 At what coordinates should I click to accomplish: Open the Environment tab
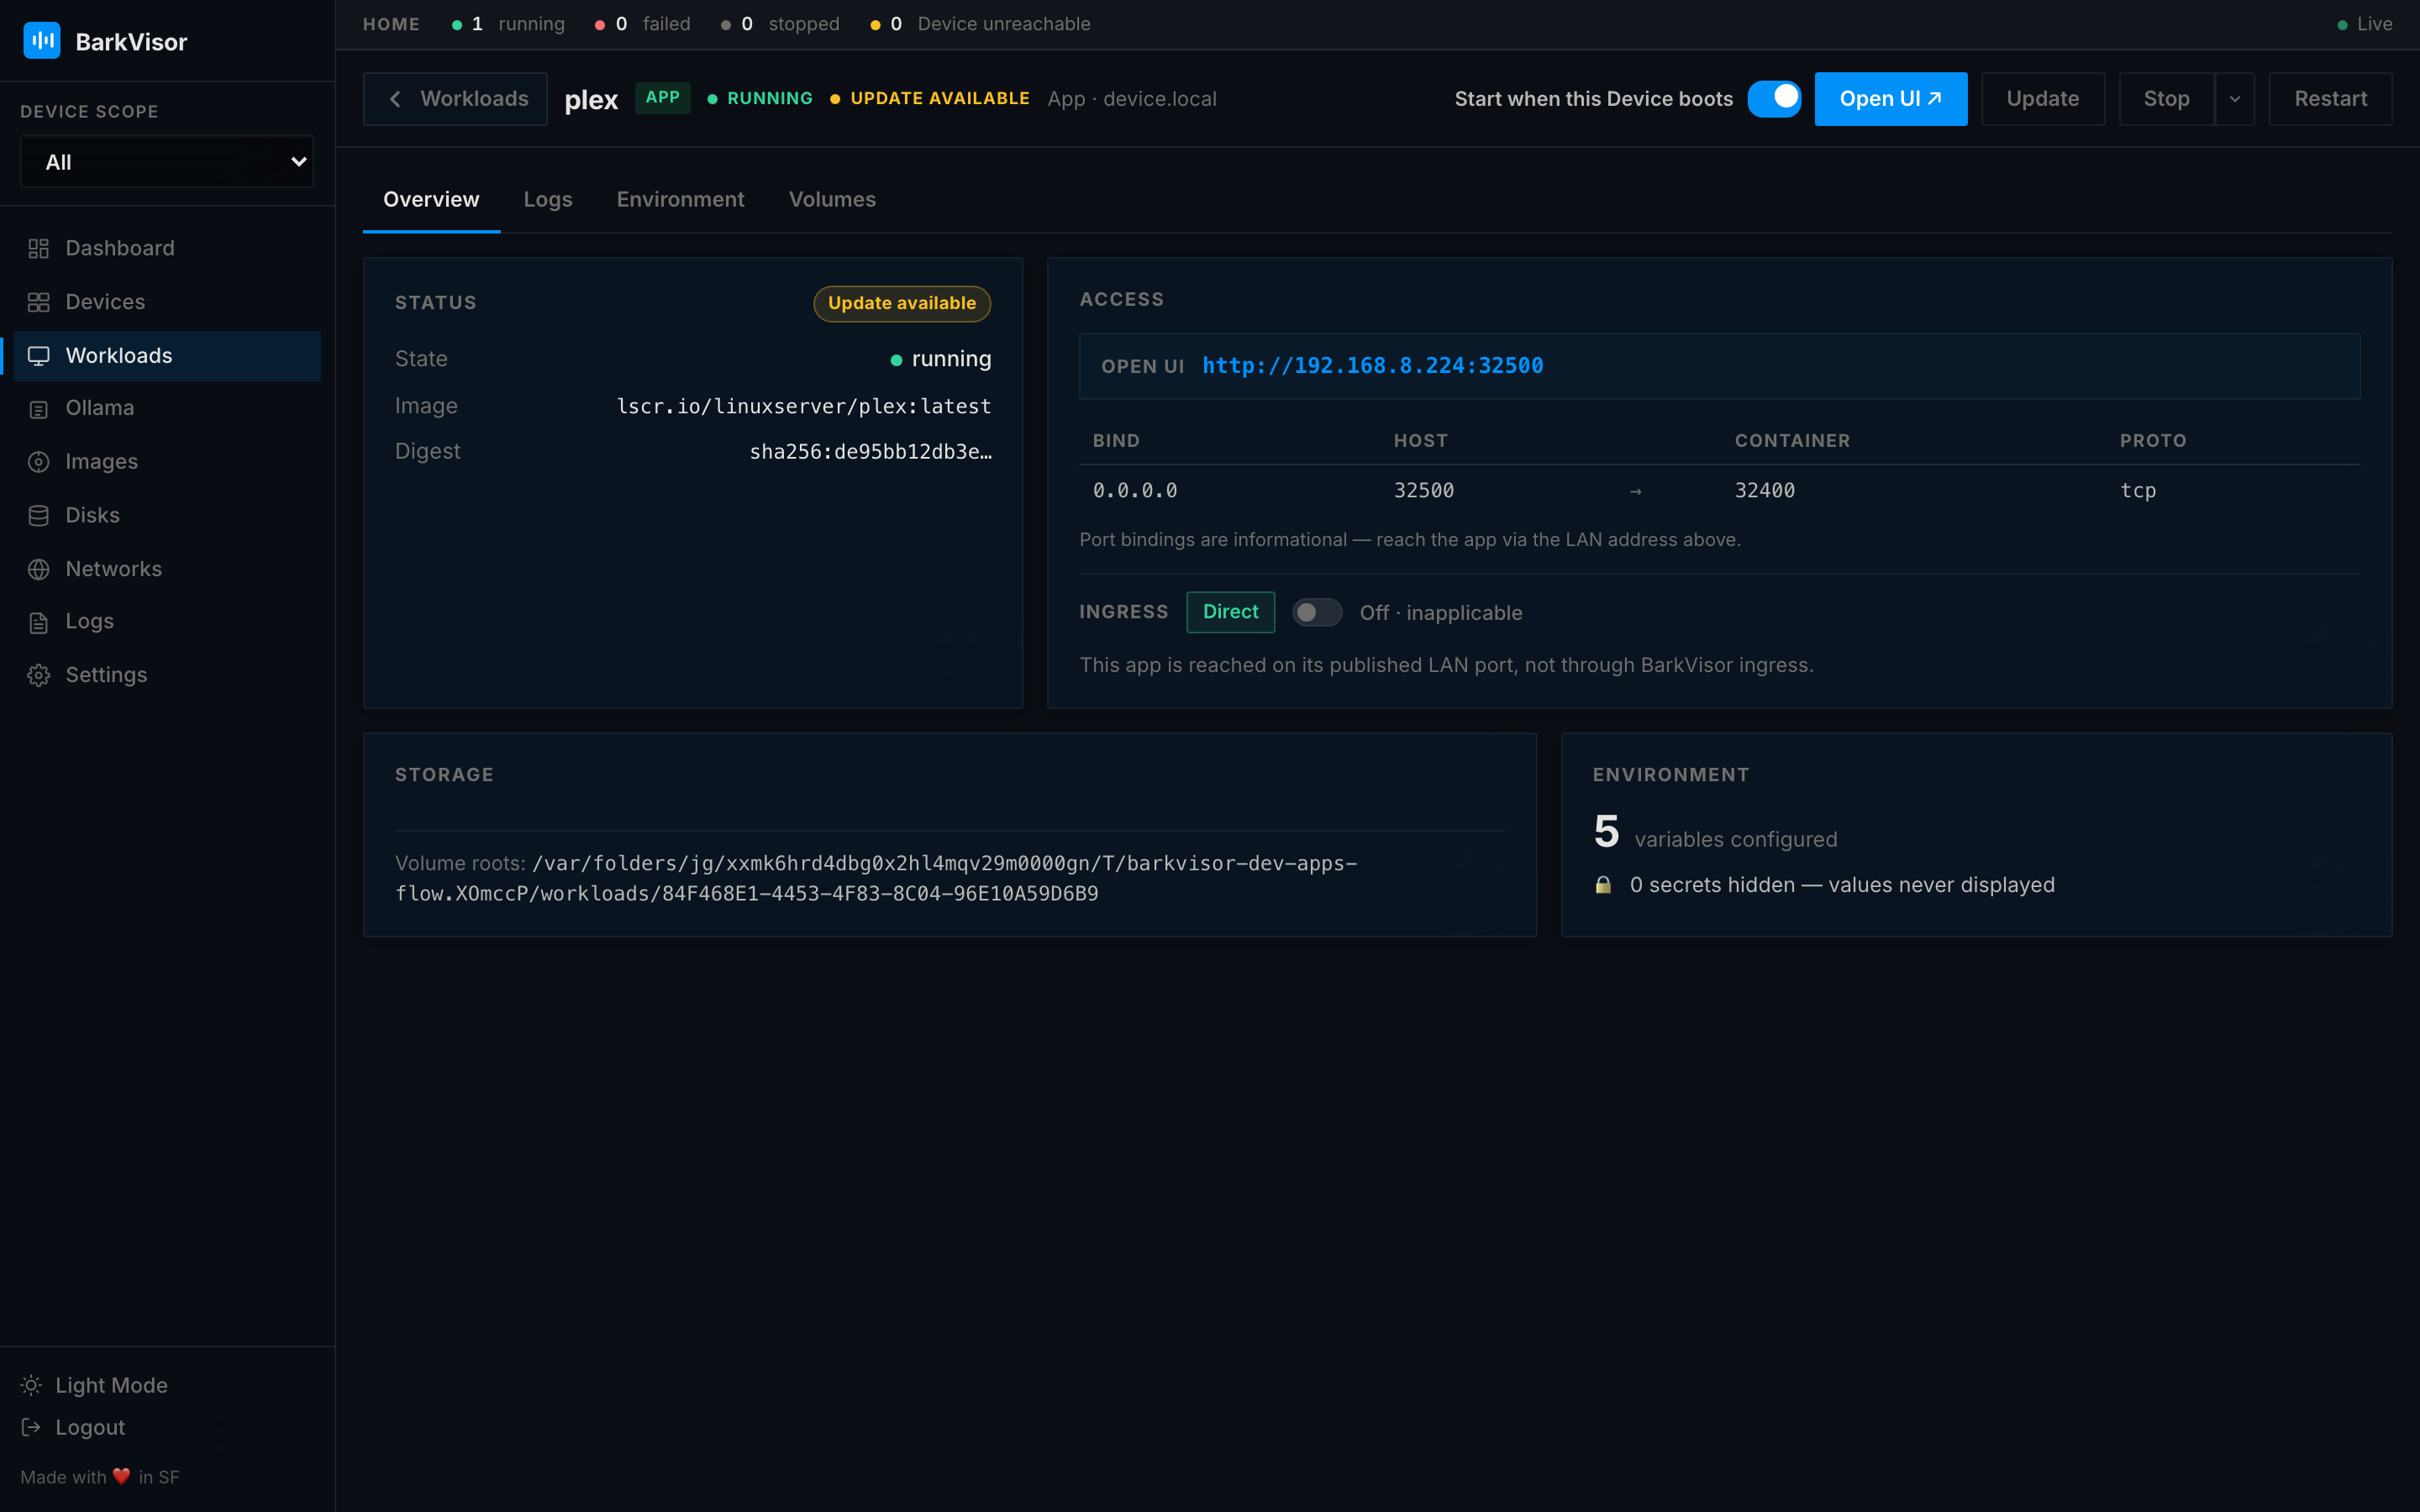point(680,199)
